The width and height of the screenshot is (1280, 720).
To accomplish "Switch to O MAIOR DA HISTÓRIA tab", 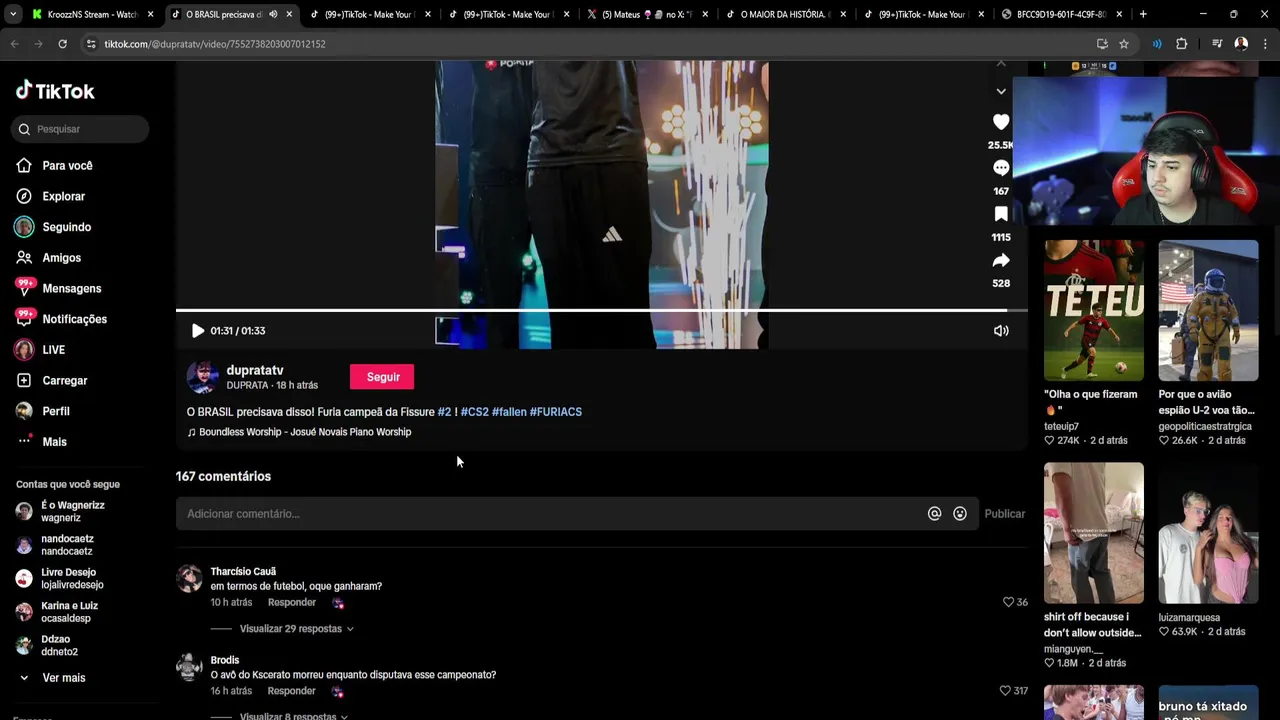I will 785,14.
